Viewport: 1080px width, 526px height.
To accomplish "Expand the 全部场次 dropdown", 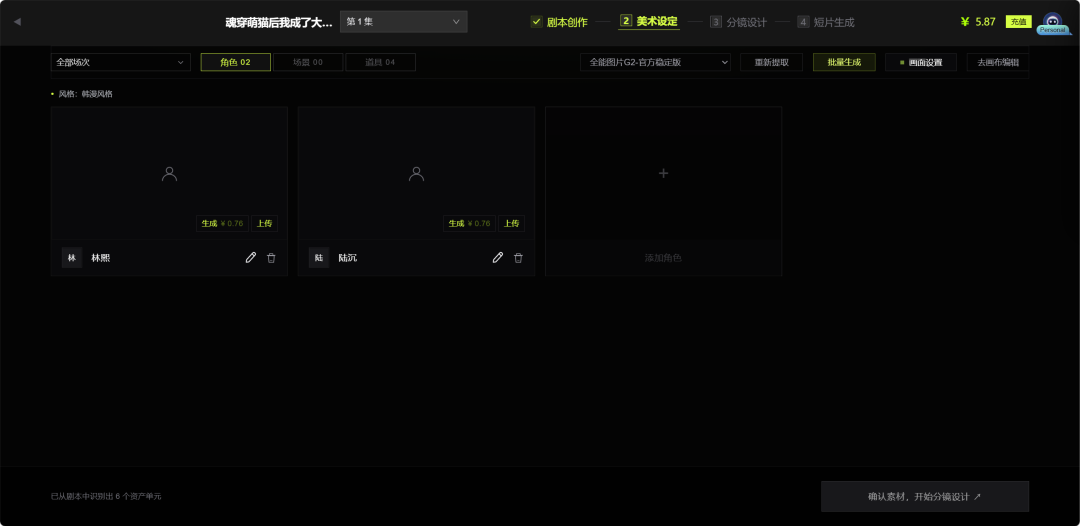I will 121,63.
